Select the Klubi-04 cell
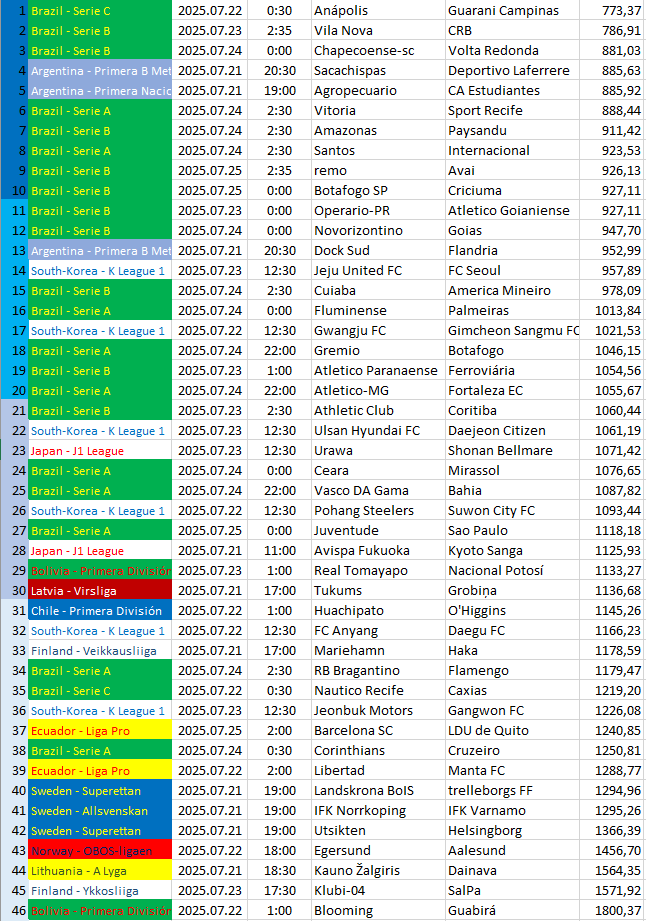The image size is (646, 921). (378, 890)
